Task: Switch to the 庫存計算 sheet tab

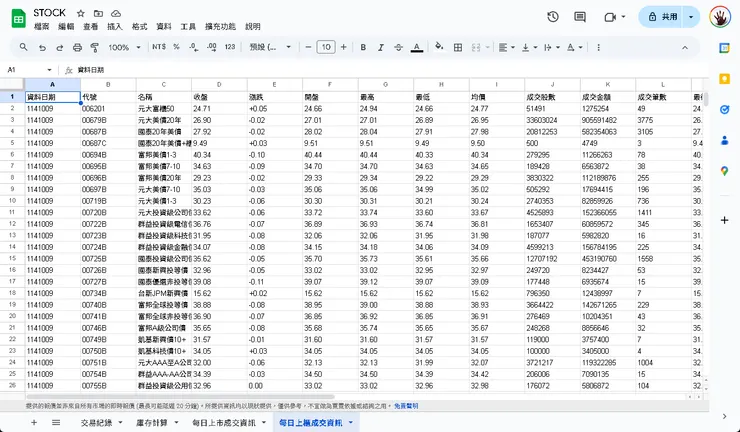Action: click(x=152, y=423)
